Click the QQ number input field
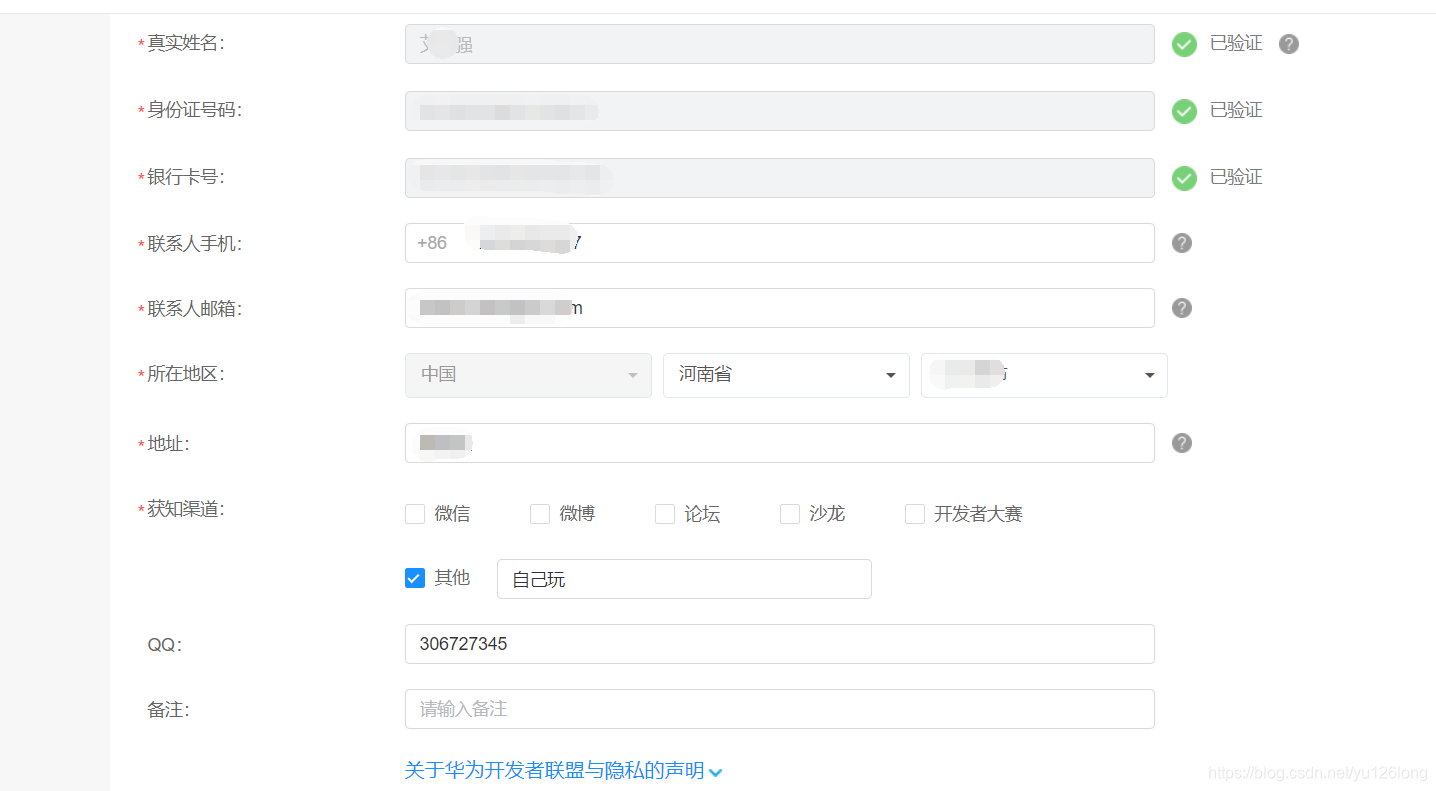The height and width of the screenshot is (791, 1436). click(x=780, y=644)
